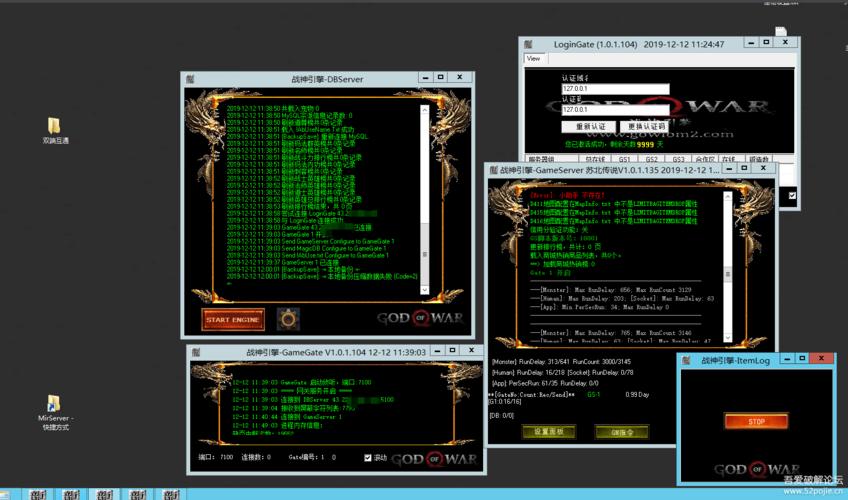
Task: Click the '连接到 GameServer 1' line in GameGate
Action: click(x=287, y=417)
